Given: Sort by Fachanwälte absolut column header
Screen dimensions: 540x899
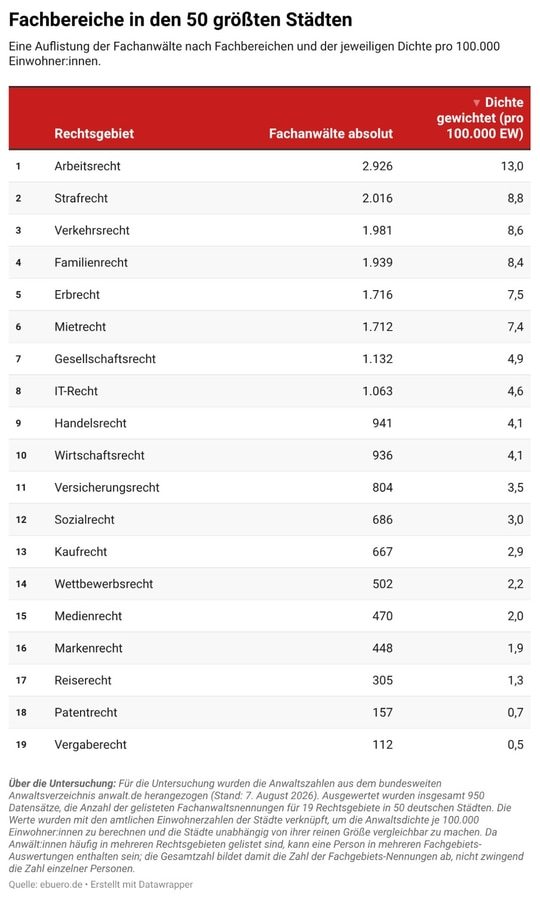Looking at the screenshot, I should tap(331, 134).
